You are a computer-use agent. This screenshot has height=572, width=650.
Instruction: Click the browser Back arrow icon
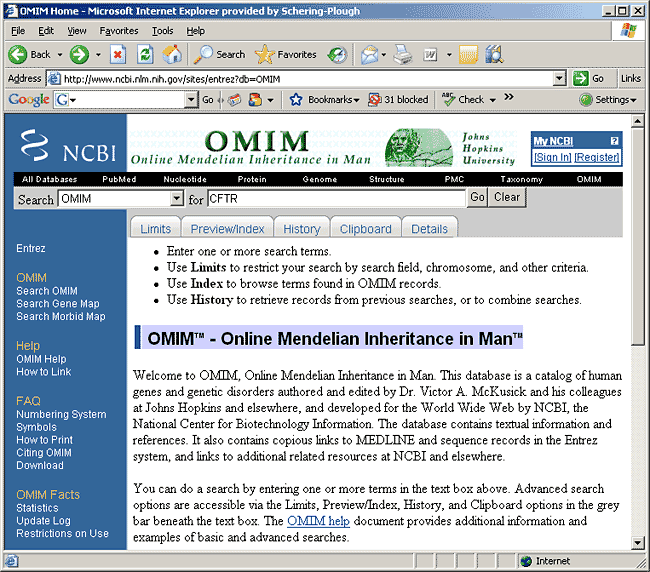[x=17, y=54]
